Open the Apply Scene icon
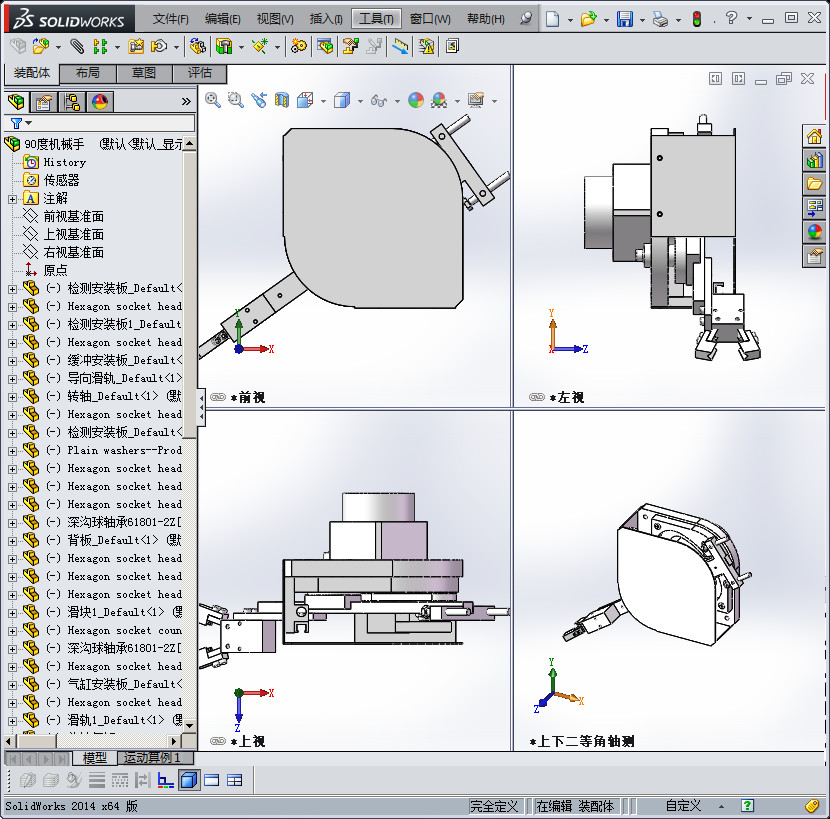This screenshot has height=819, width=830. click(x=439, y=100)
